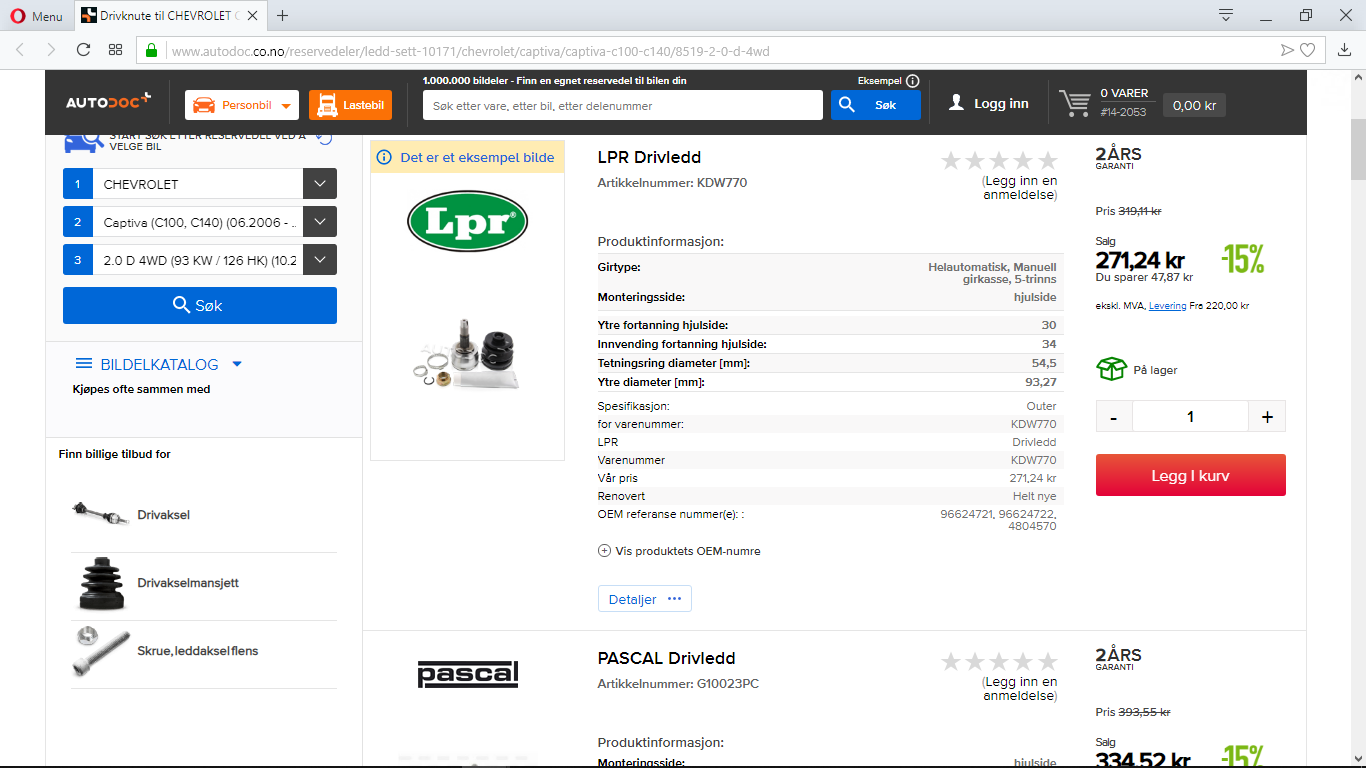
Task: Open the Opera Menu button
Action: [36, 16]
